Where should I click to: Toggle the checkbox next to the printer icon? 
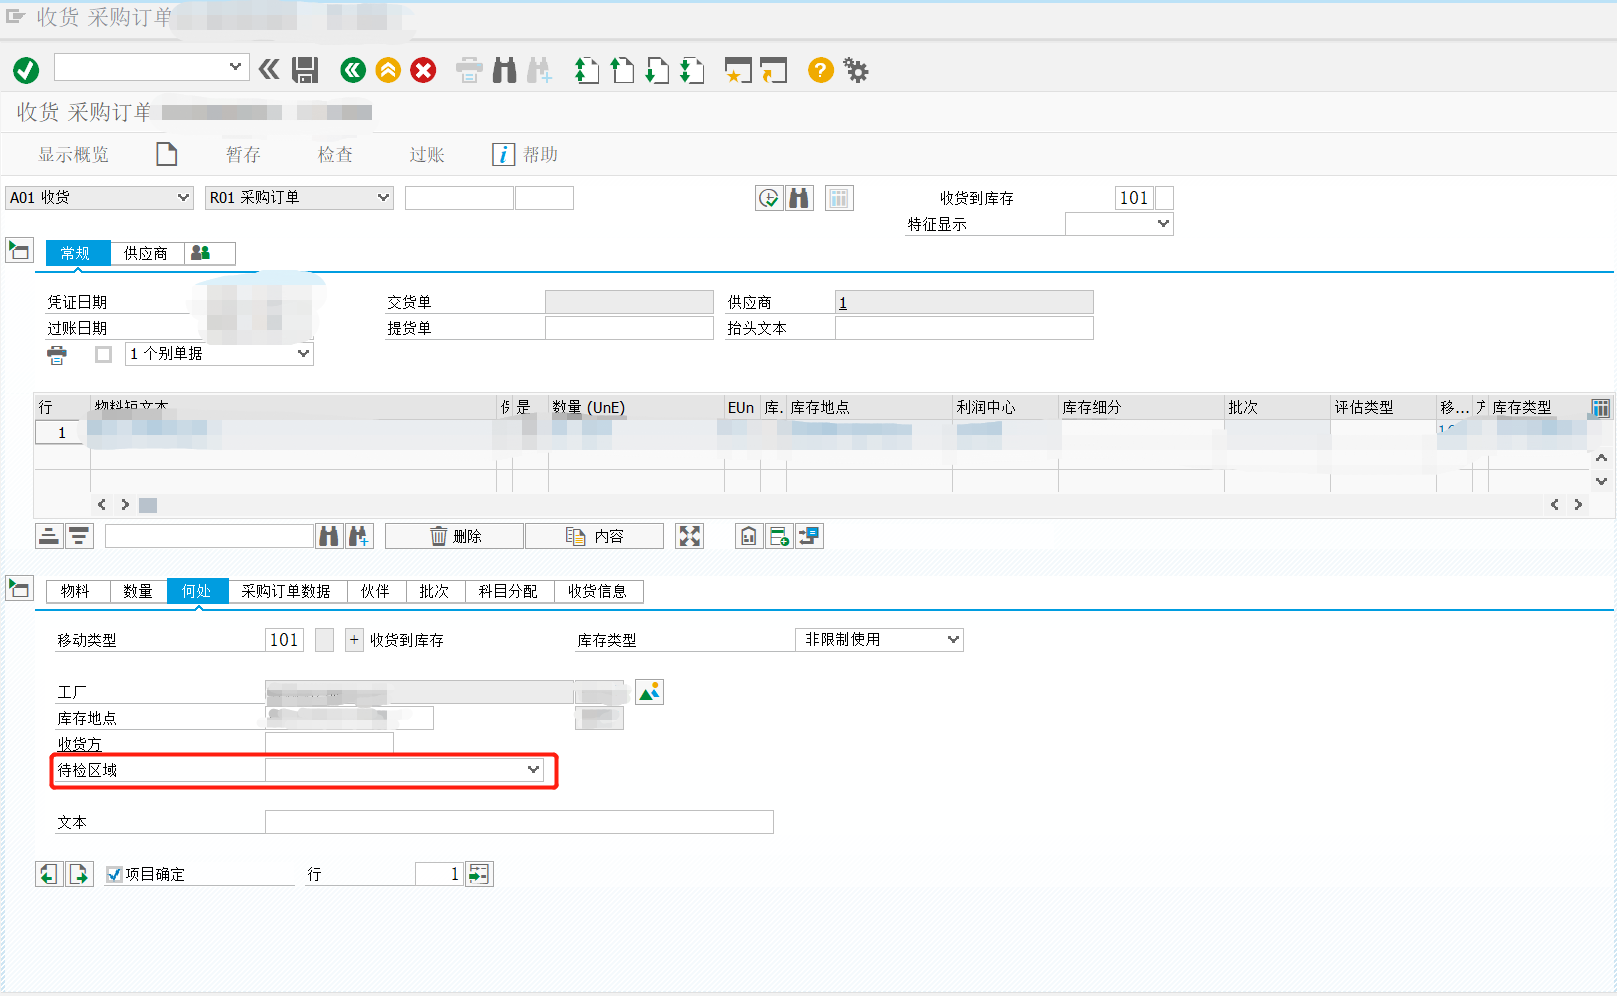(x=102, y=354)
